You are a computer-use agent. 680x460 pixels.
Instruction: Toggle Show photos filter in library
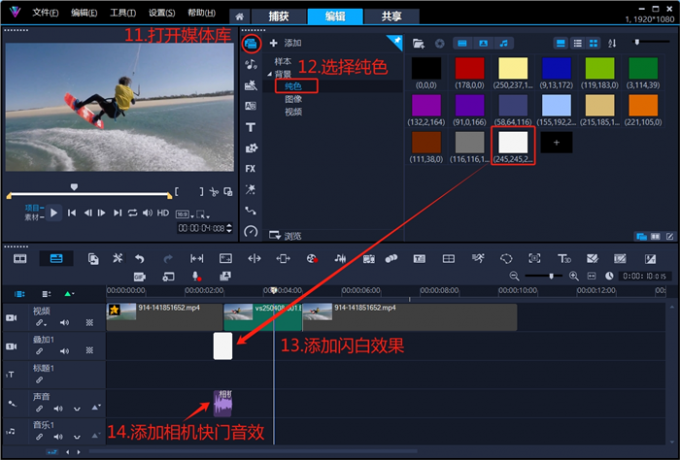(x=483, y=43)
